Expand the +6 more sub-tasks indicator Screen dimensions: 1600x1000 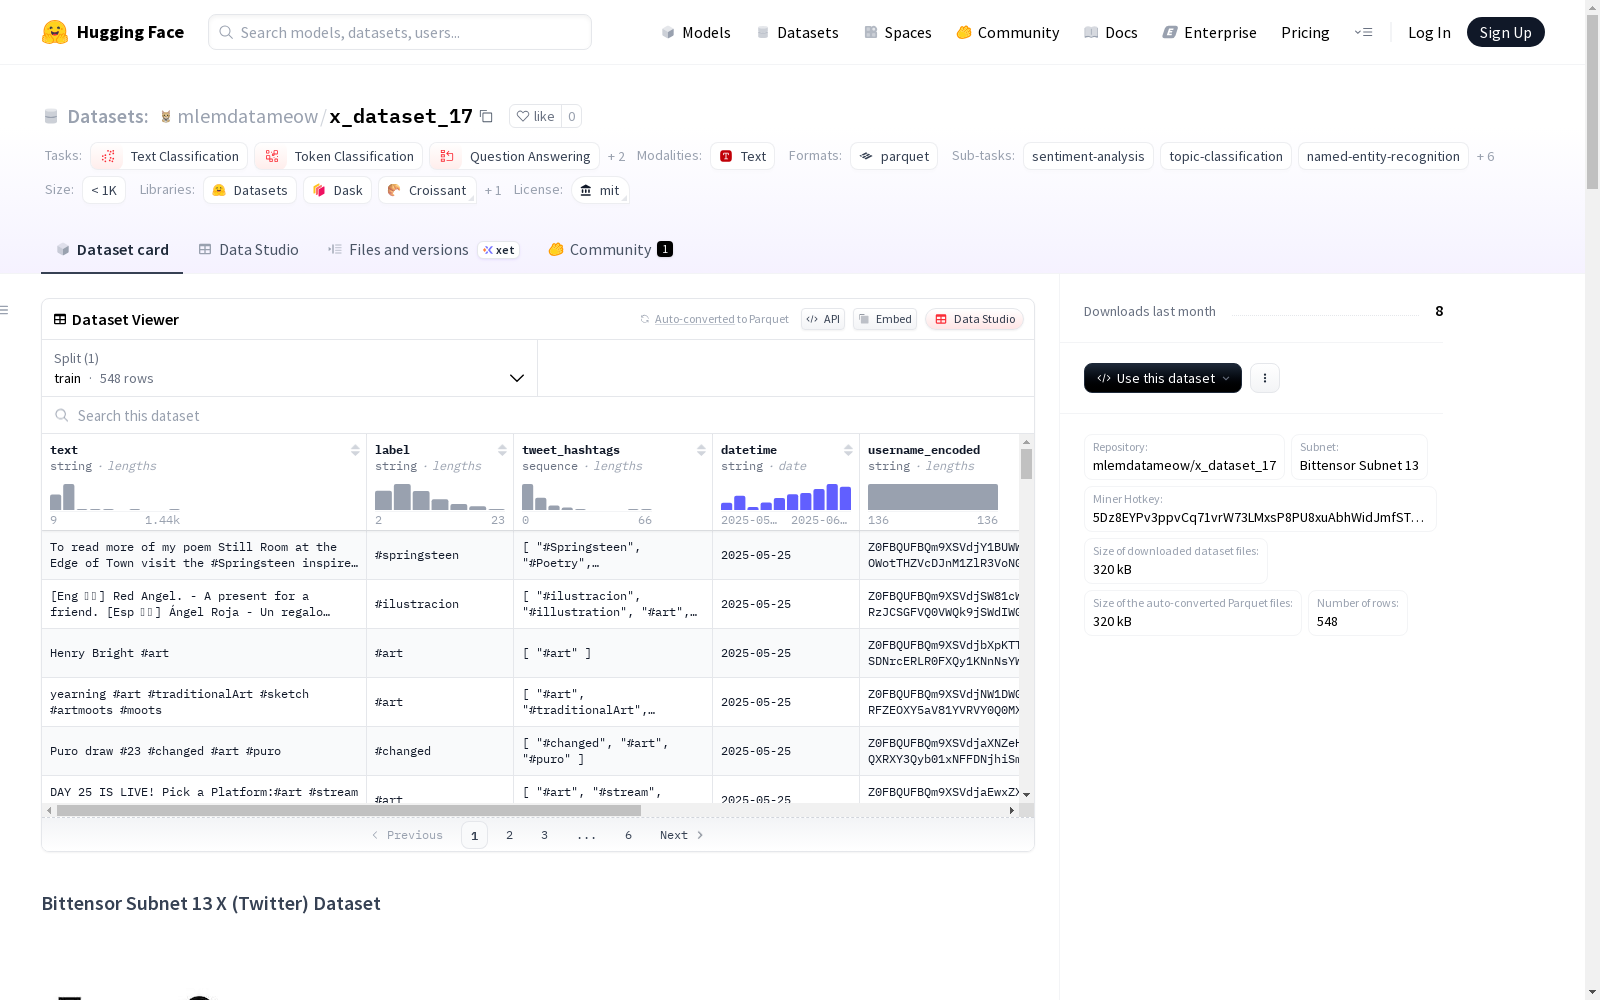point(1485,157)
